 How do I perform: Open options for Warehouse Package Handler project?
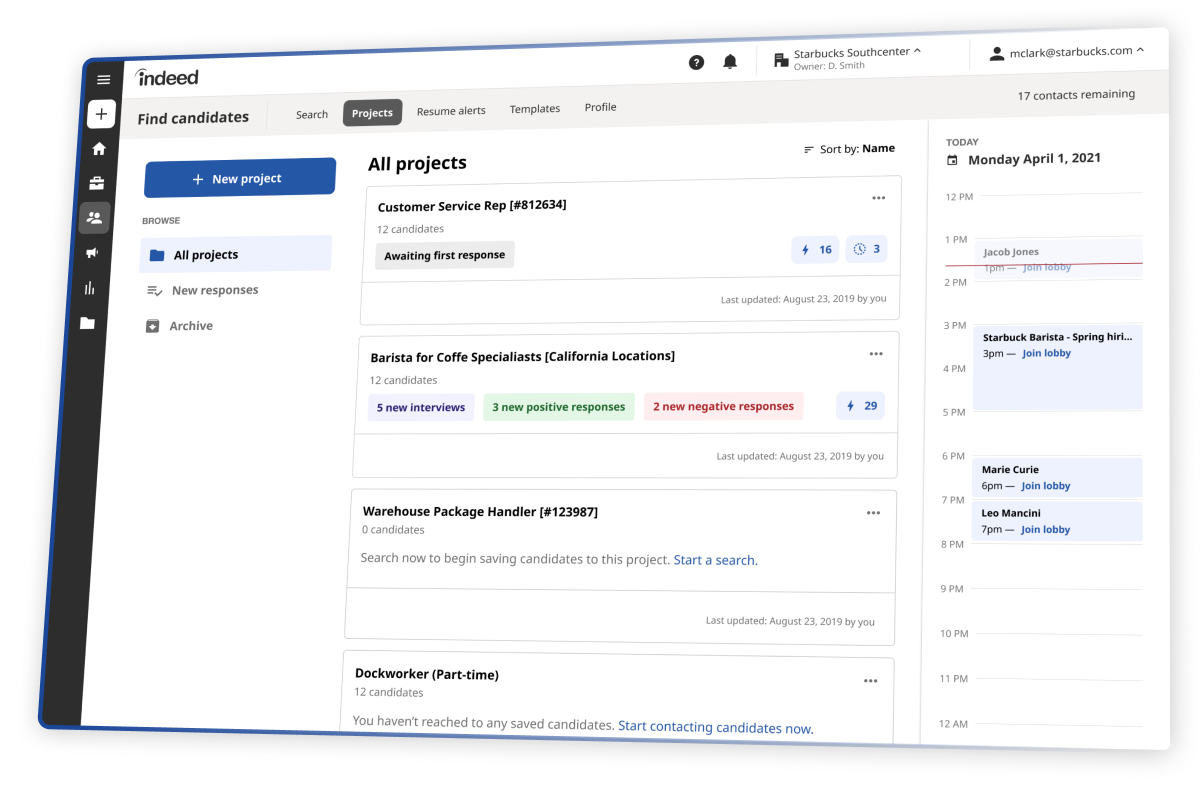[873, 513]
